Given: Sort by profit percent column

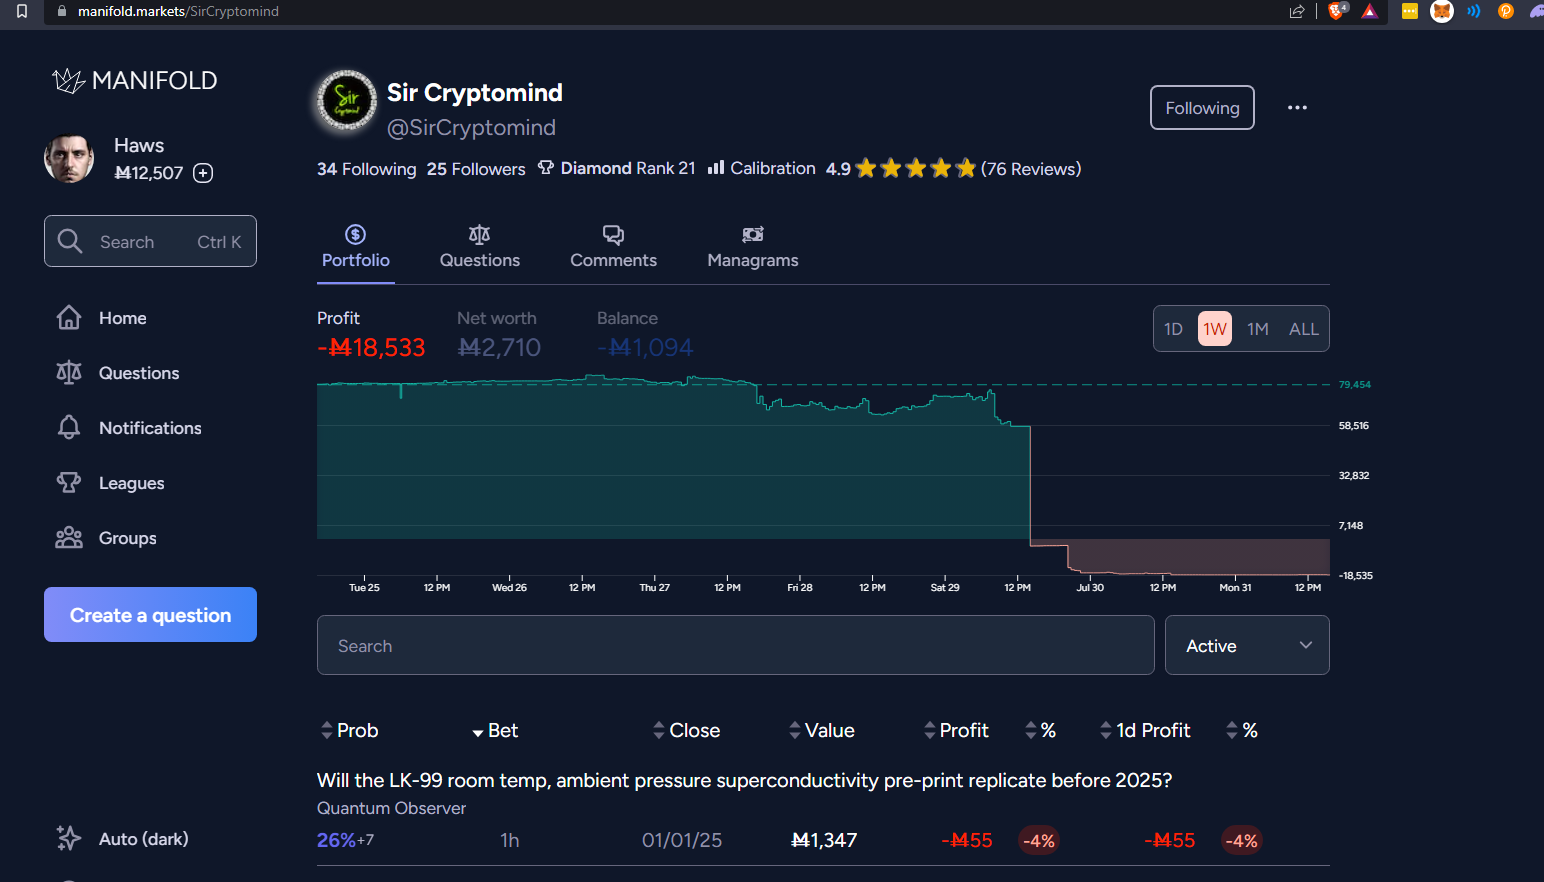Looking at the screenshot, I should (x=1040, y=730).
